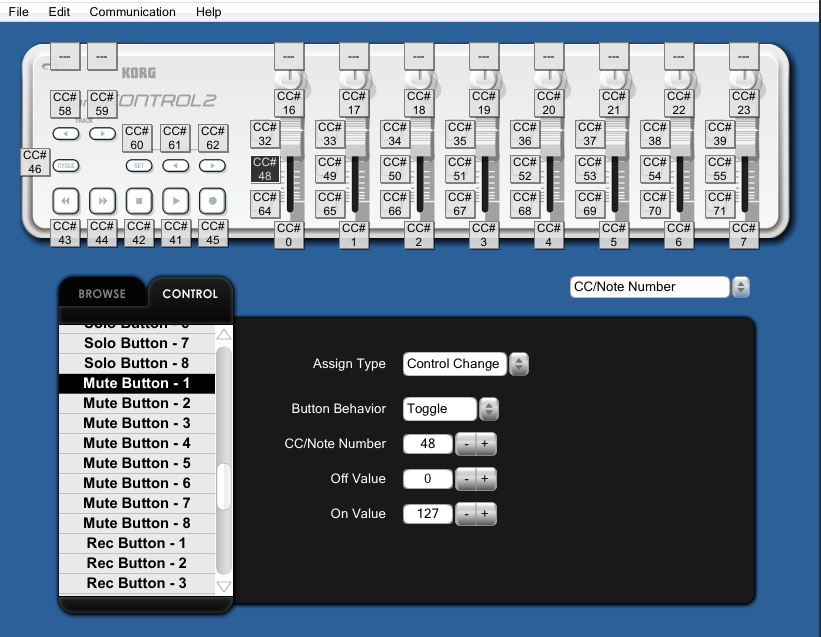
Task: Select the CC# 46 cycle label
Action: pyautogui.click(x=35, y=162)
